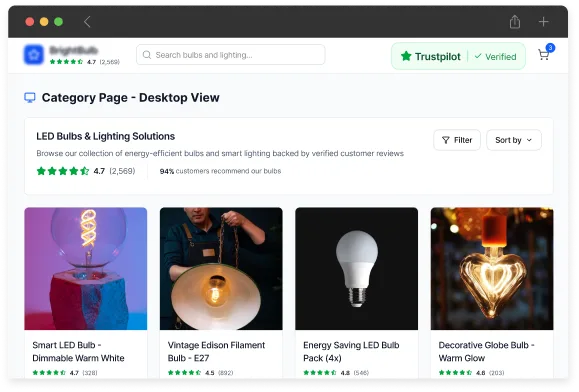Click the LED Bulbs & Lighting Solutions heading
The image size is (579, 392).
106,136
